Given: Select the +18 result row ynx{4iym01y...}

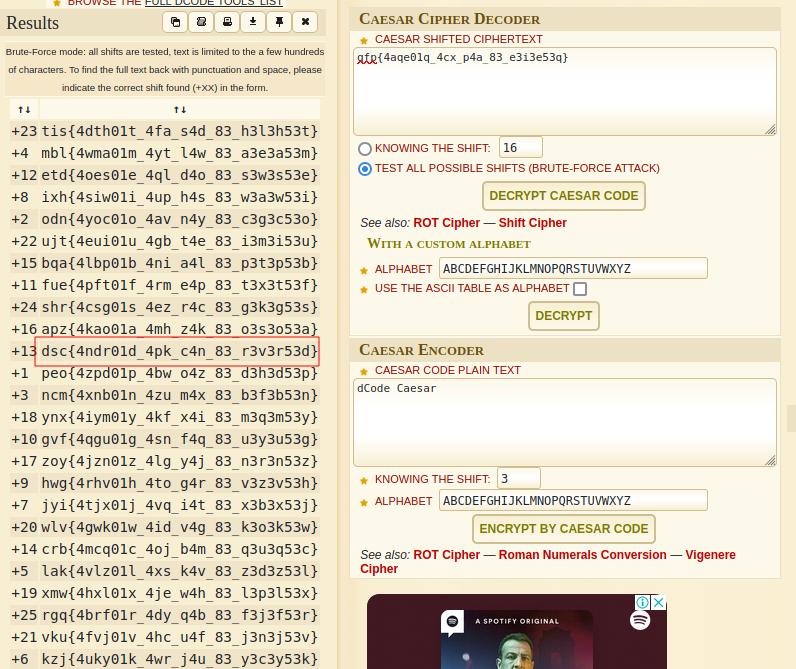Looking at the screenshot, I should [164, 417].
